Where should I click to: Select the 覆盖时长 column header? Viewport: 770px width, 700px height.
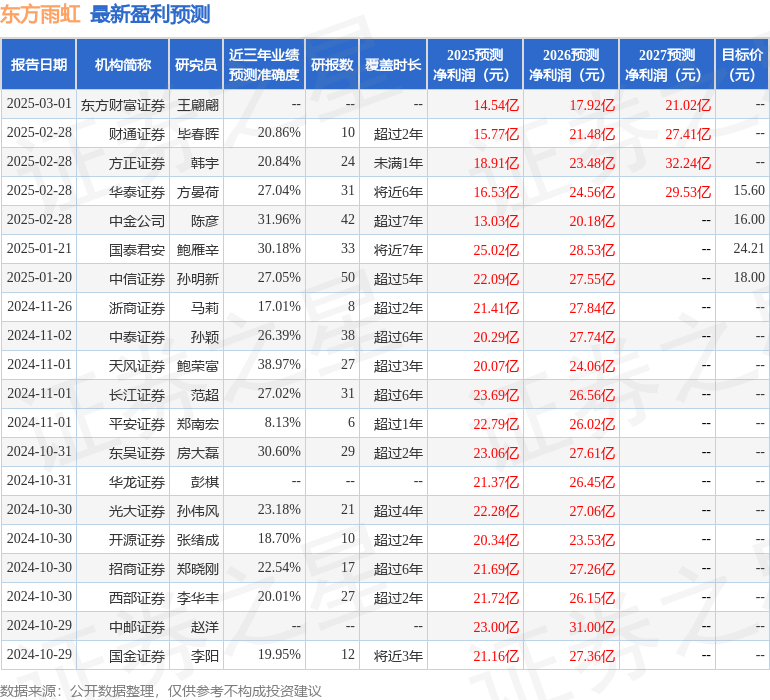pos(393,64)
